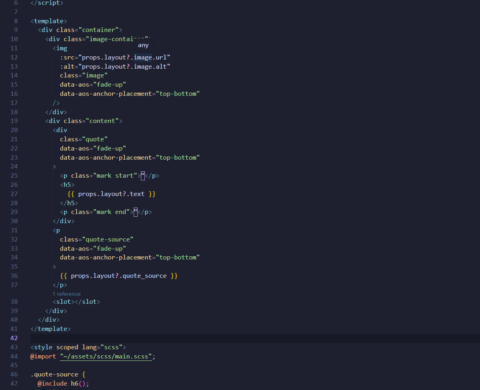
Task: Click the "mark start" paragraph line
Action: pyautogui.click(x=110, y=176)
